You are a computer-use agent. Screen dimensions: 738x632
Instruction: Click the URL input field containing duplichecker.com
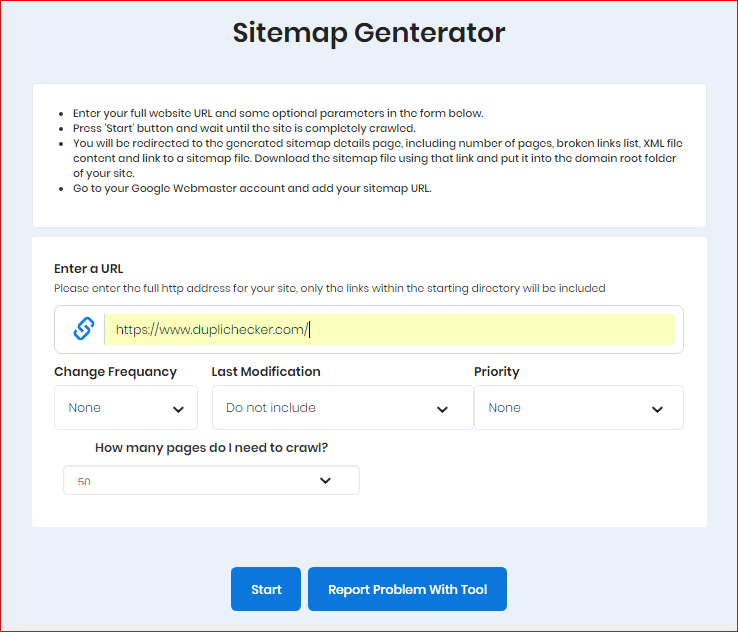pyautogui.click(x=389, y=329)
